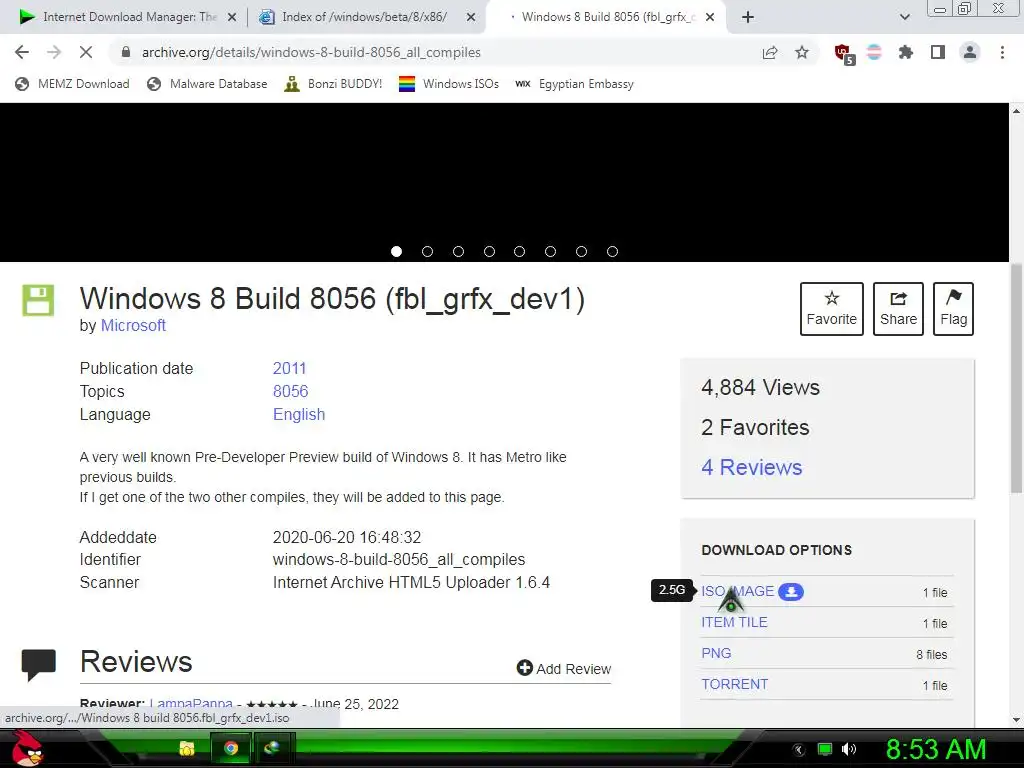The height and width of the screenshot is (768, 1024).
Task: Open the MEMZ Download bookmark
Action: click(72, 84)
